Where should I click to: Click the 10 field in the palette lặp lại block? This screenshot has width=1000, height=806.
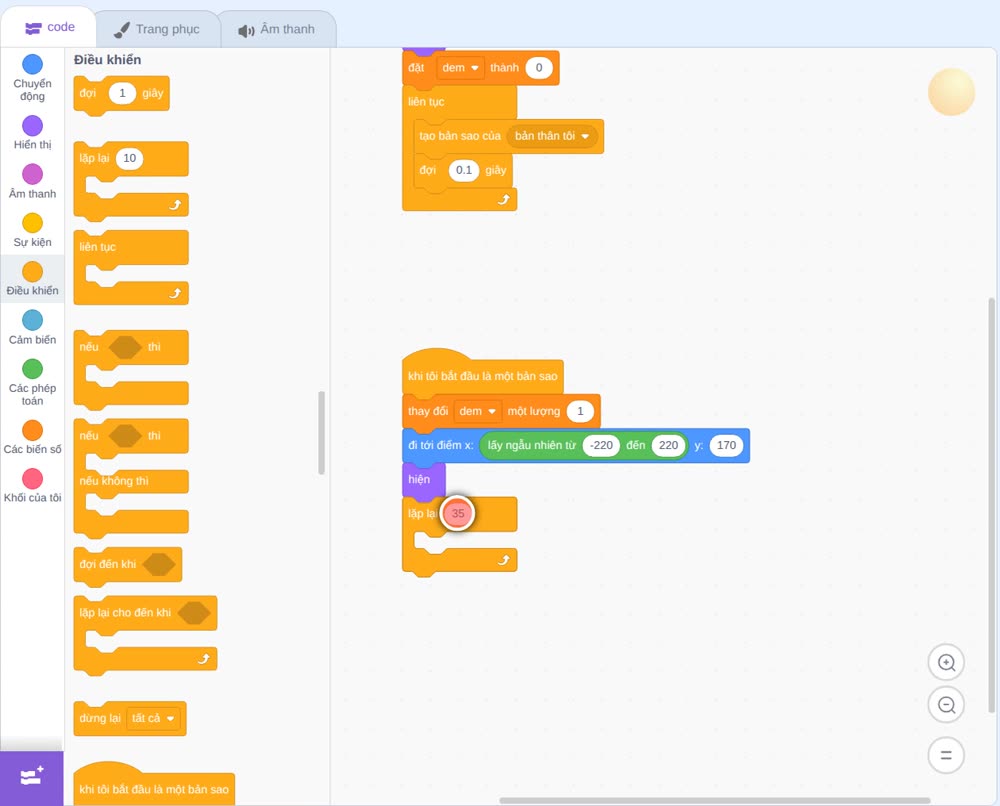[129, 158]
